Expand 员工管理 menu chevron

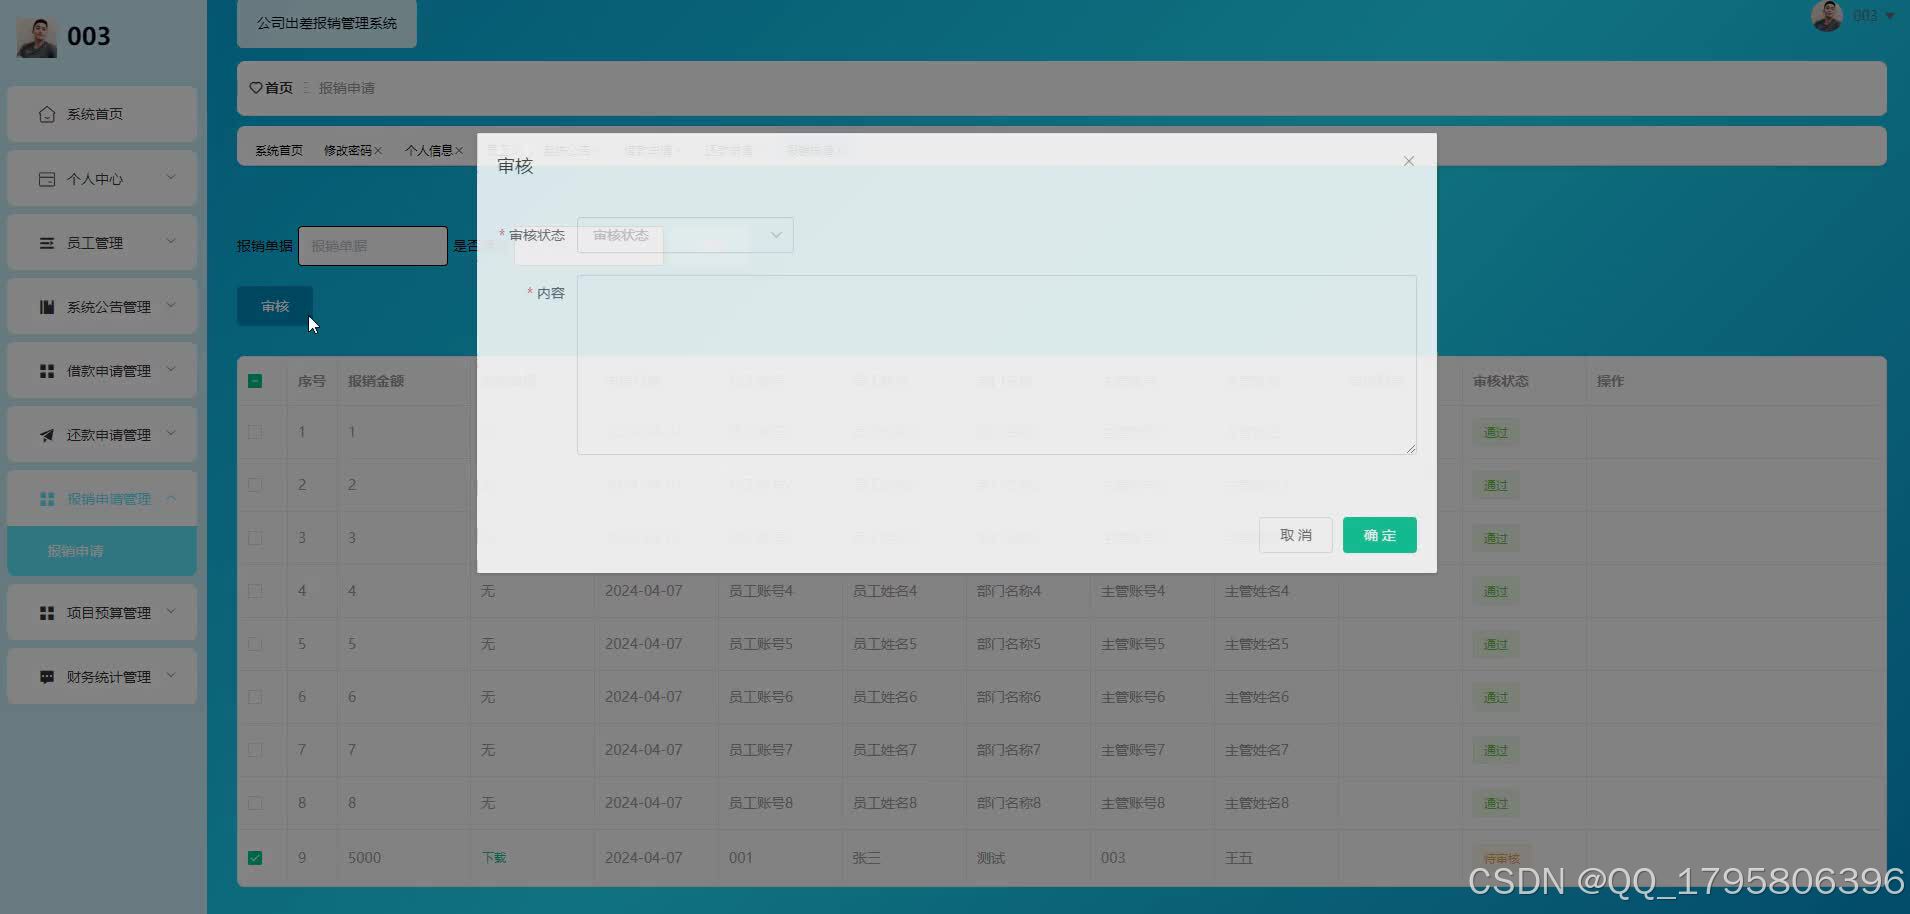[x=171, y=241]
